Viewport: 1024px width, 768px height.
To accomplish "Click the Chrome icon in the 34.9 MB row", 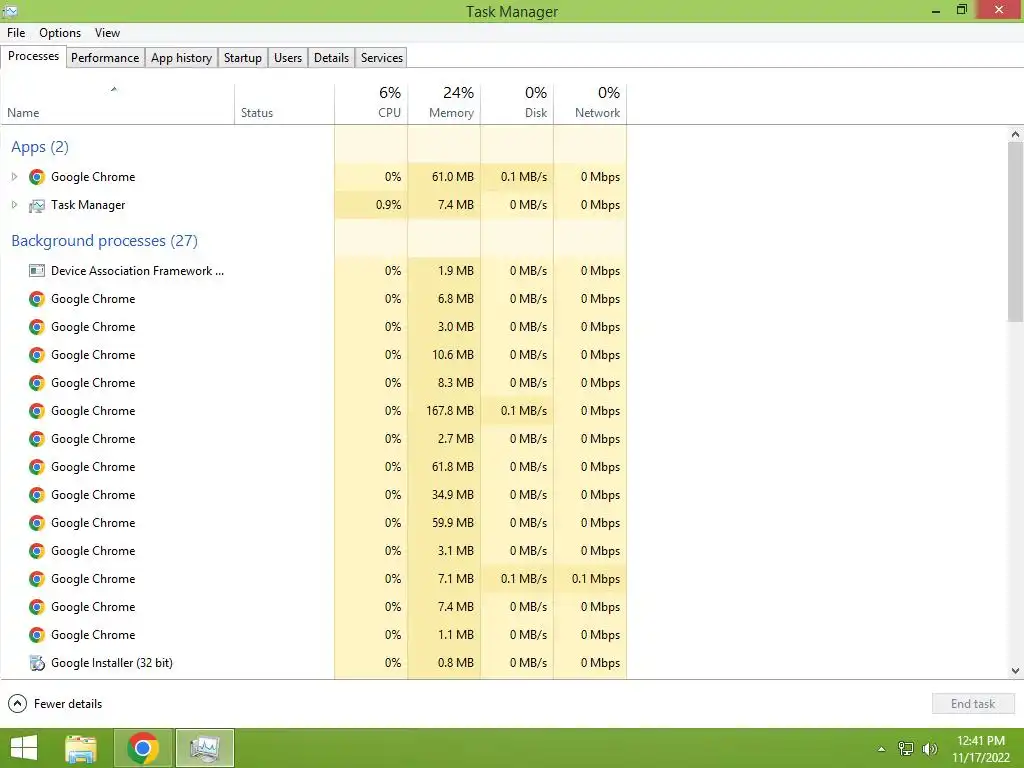I will [37, 495].
